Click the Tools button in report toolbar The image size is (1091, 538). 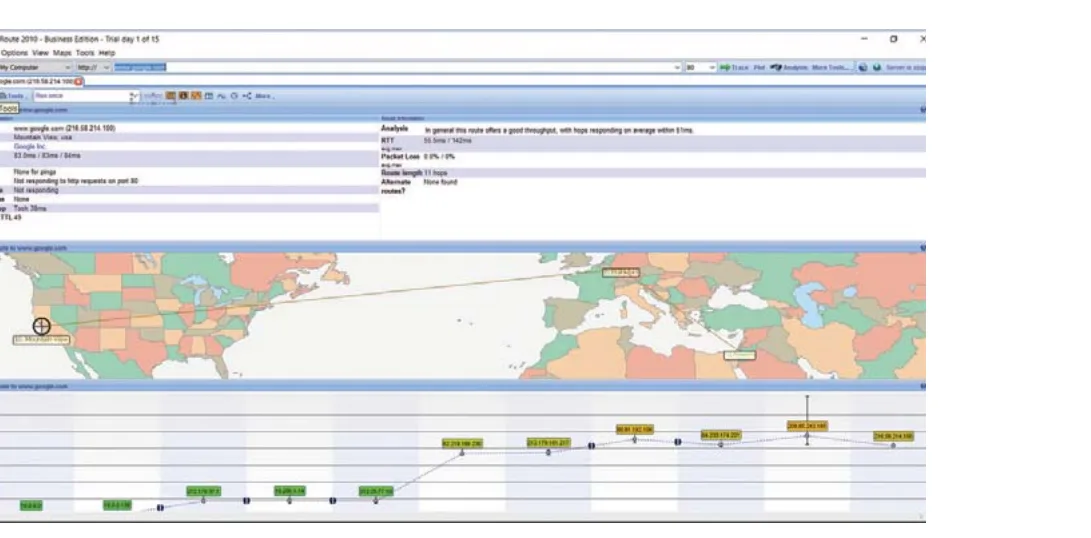(13, 96)
